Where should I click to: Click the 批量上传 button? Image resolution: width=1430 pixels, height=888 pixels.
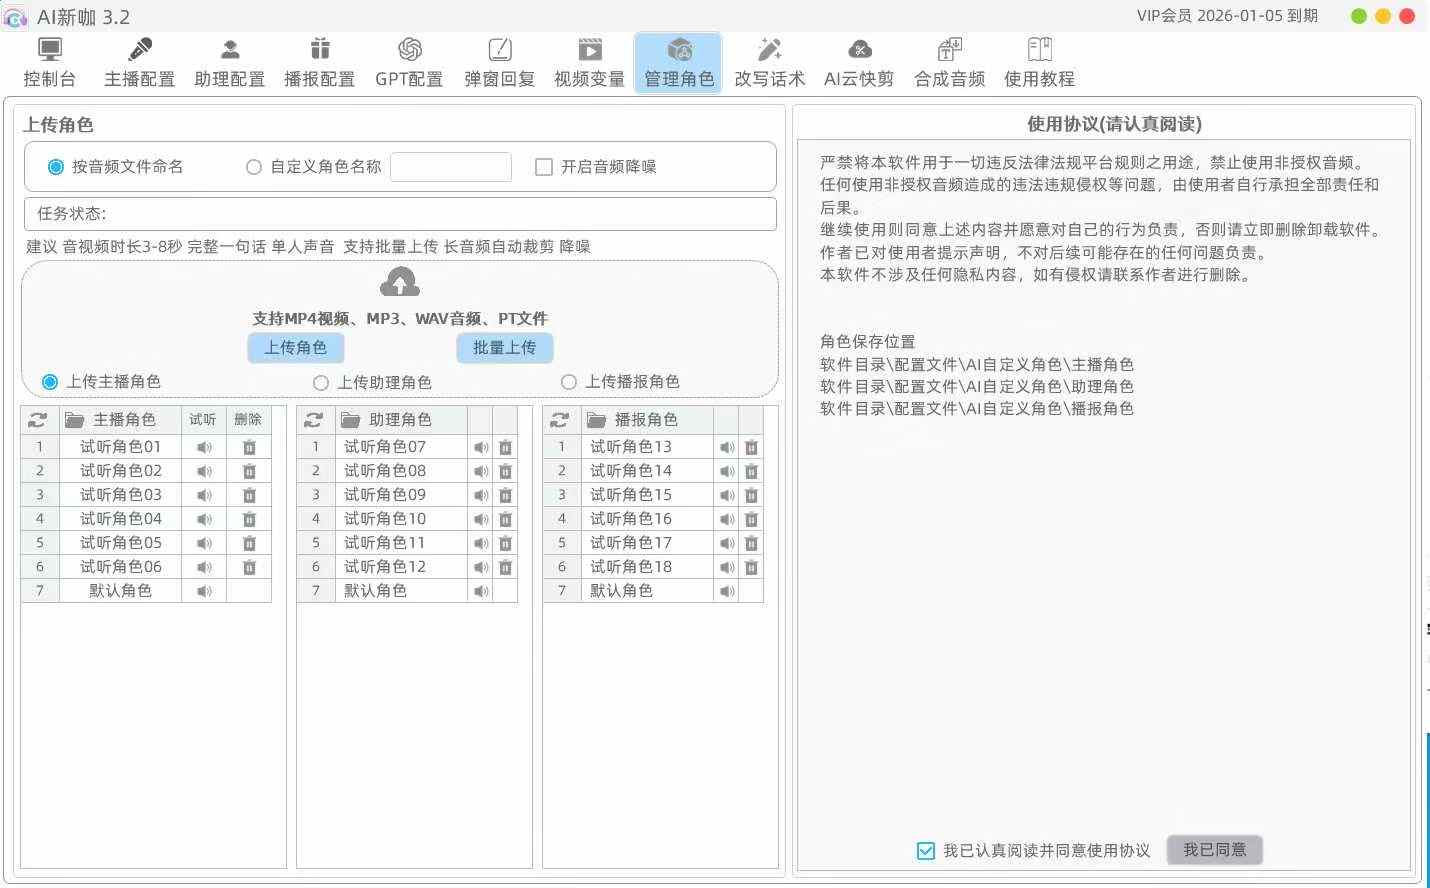[x=504, y=348]
